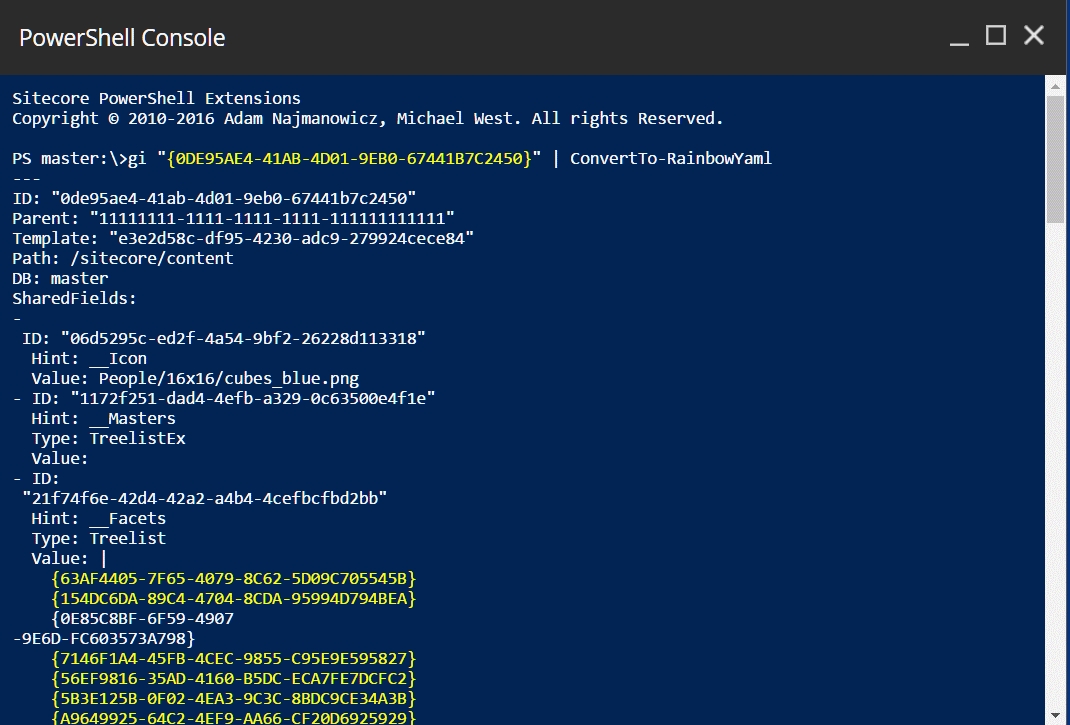This screenshot has height=725, width=1070.
Task: Click the vertical scrollbar thumb
Action: 1055,160
